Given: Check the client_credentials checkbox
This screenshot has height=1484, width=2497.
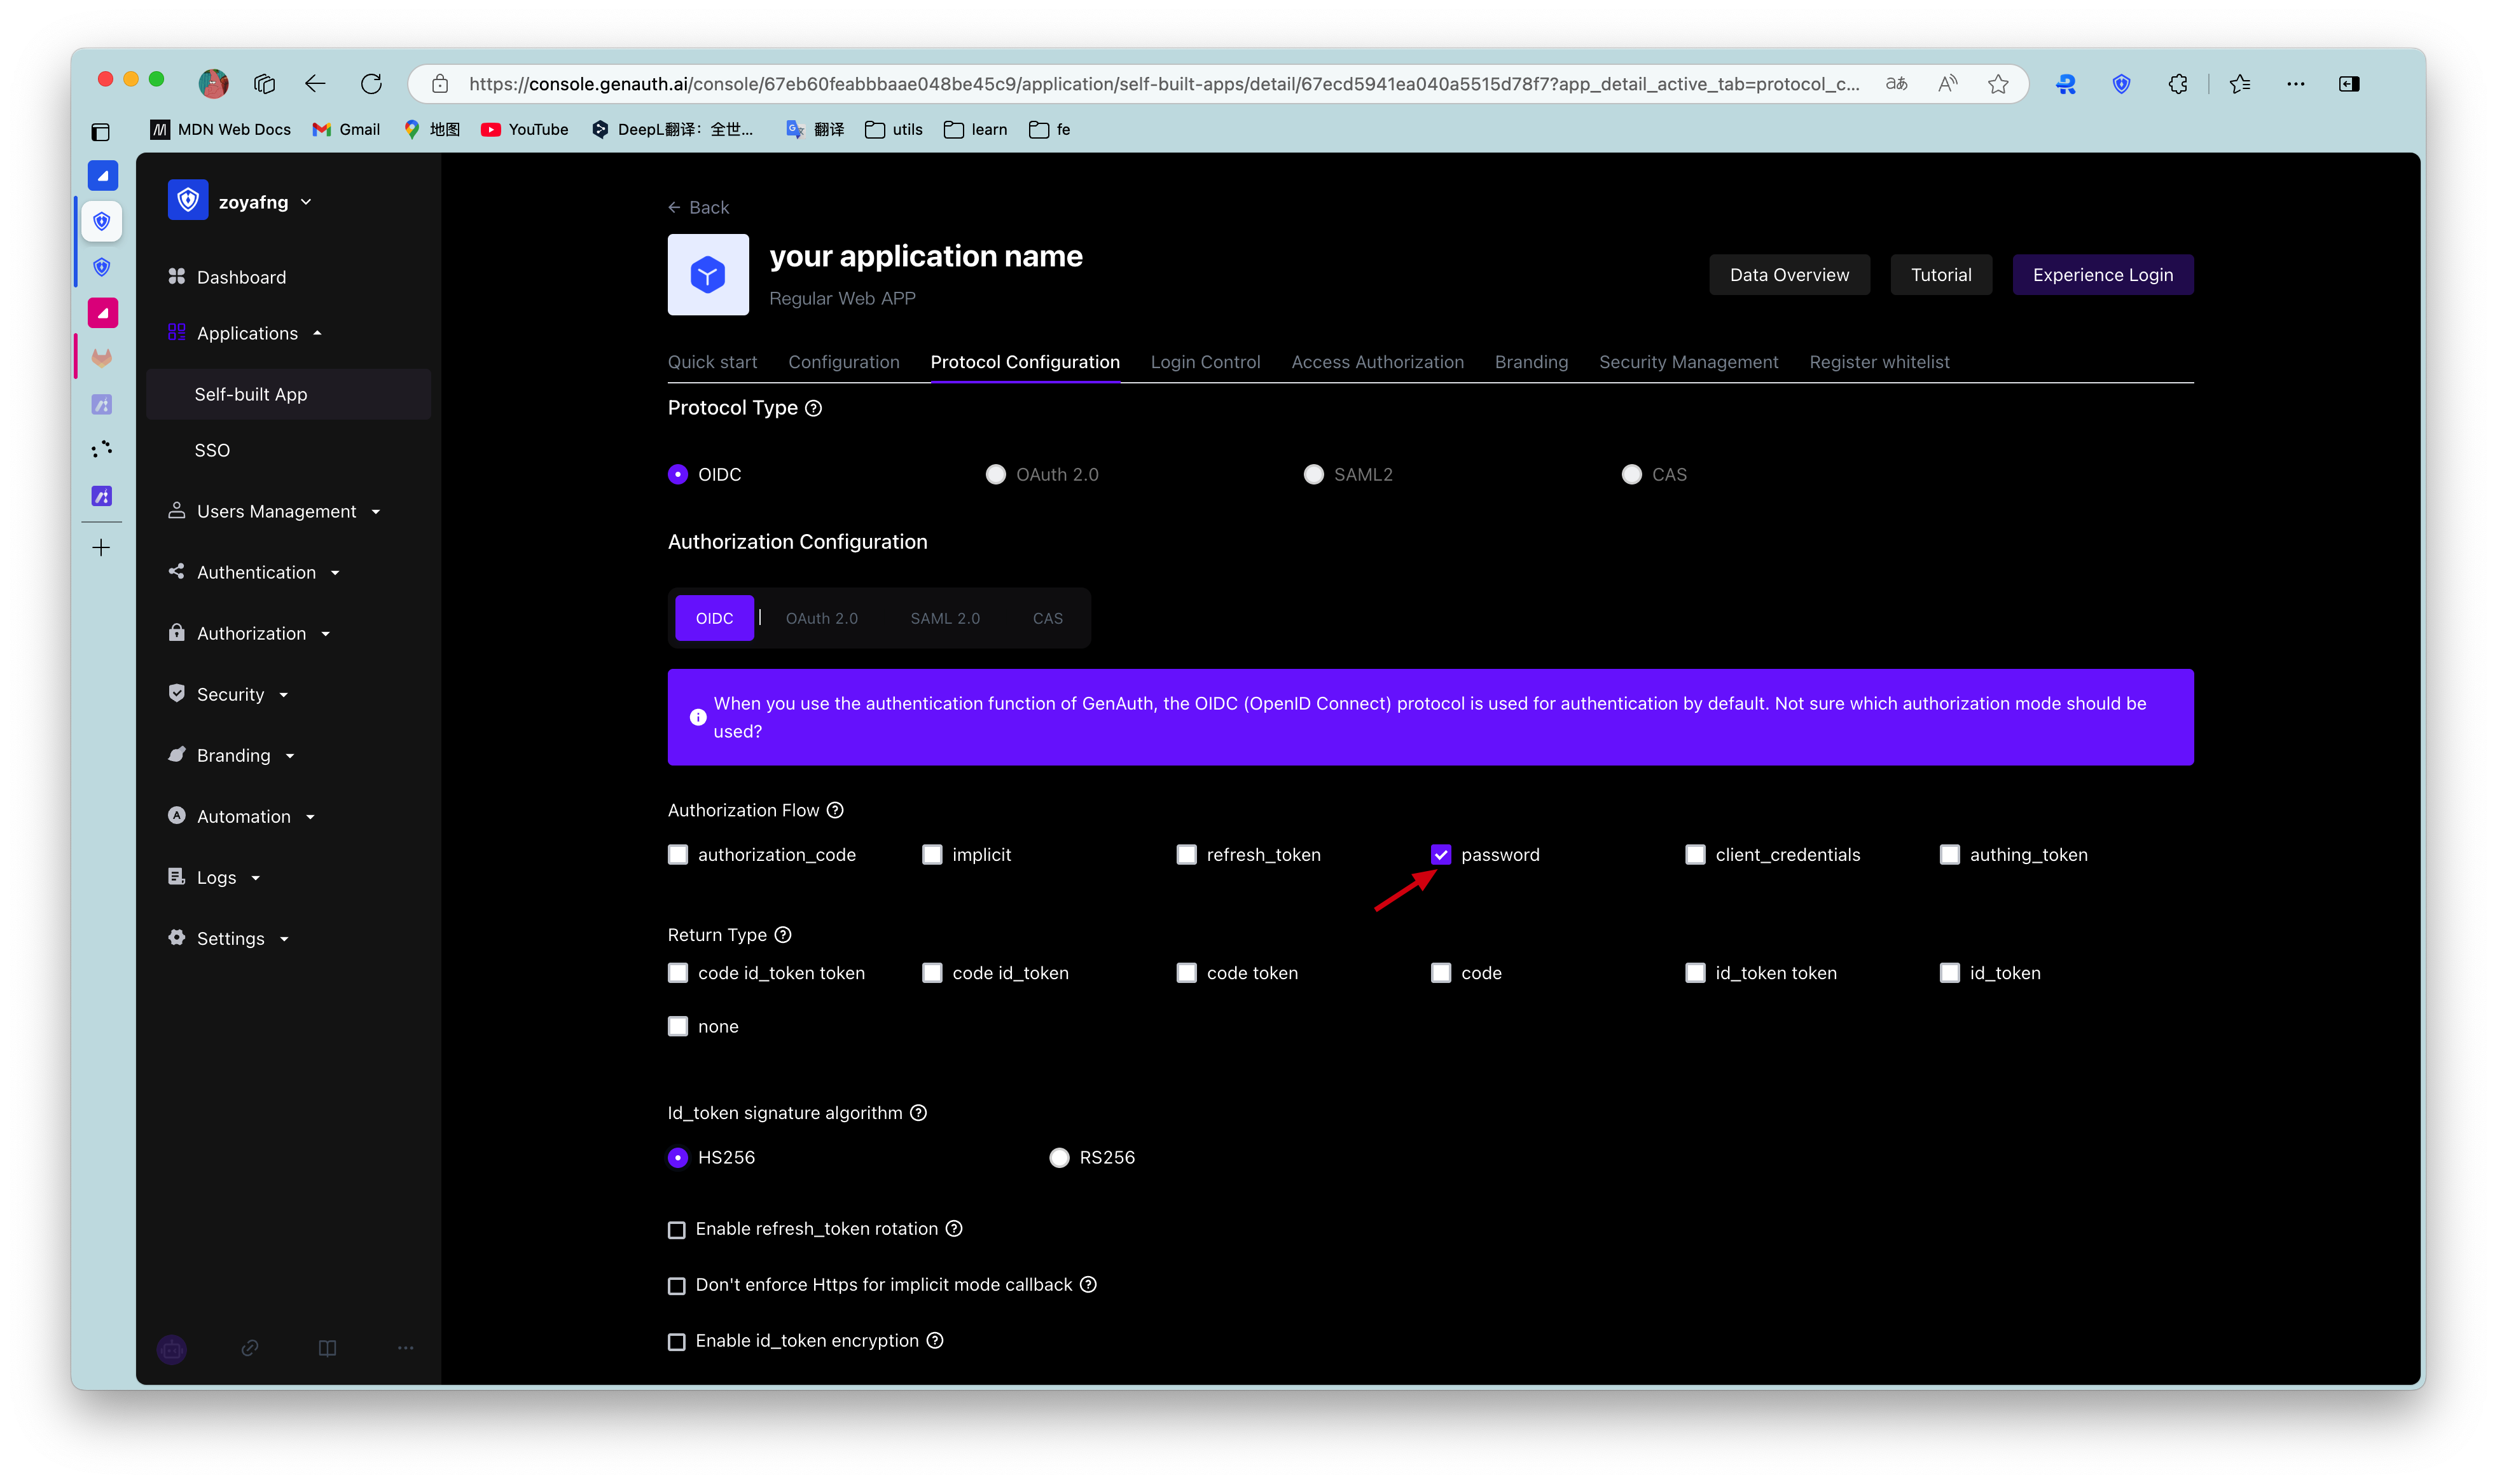Looking at the screenshot, I should pyautogui.click(x=1695, y=854).
